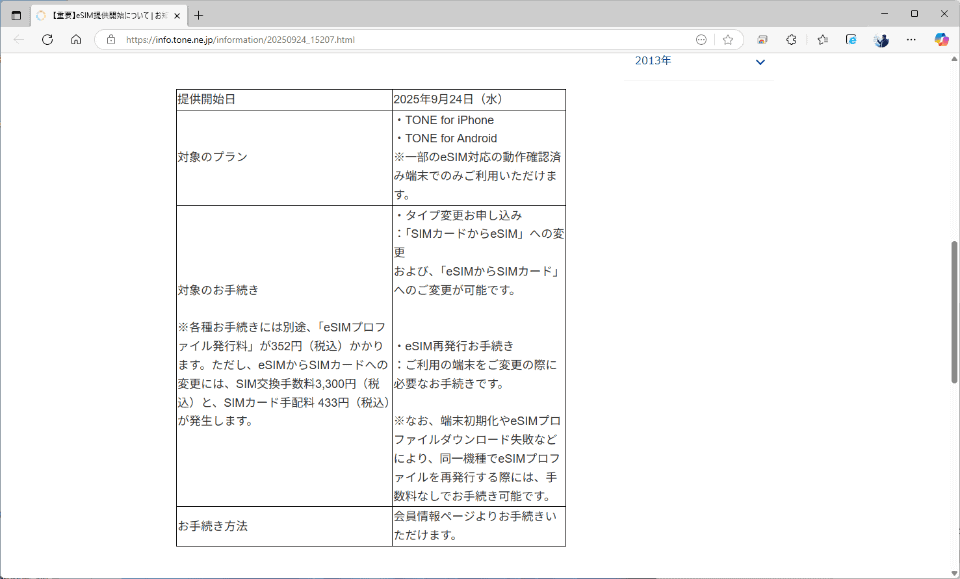Select the 対象のプラン cell text
The image size is (960, 579).
click(x=212, y=157)
